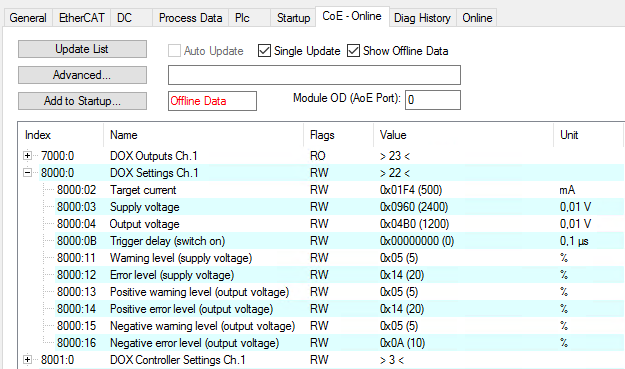Expand the 7000:0 DOX Outputs node
The height and width of the screenshot is (369, 625).
(x=27, y=156)
